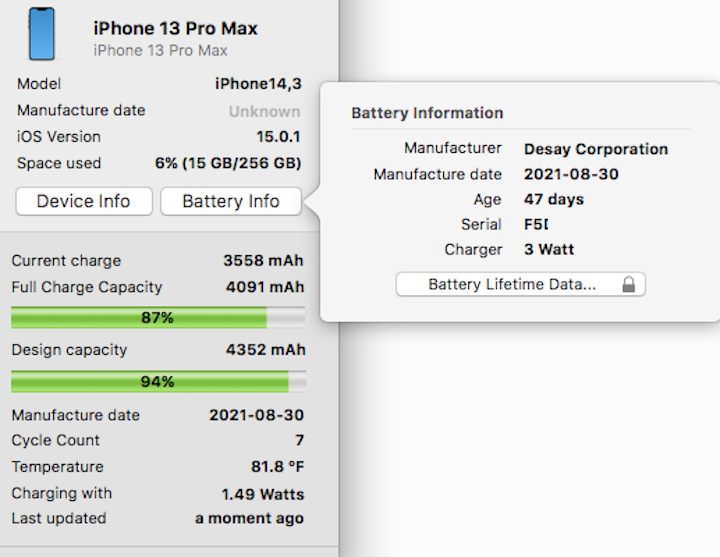
Task: Click popover manufacture date 2021-08-30
Action: 571,174
